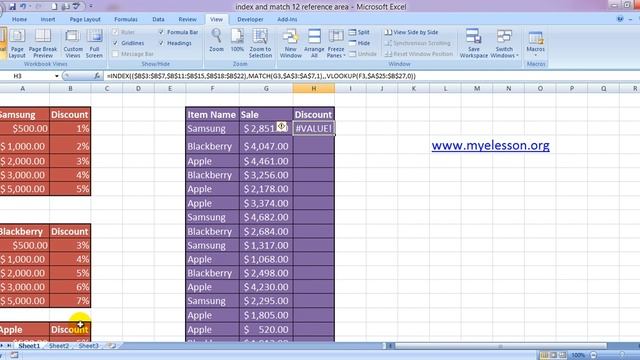The height and width of the screenshot is (360, 640).
Task: Open the Excel Help icon
Action: pyautogui.click(x=620, y=19)
